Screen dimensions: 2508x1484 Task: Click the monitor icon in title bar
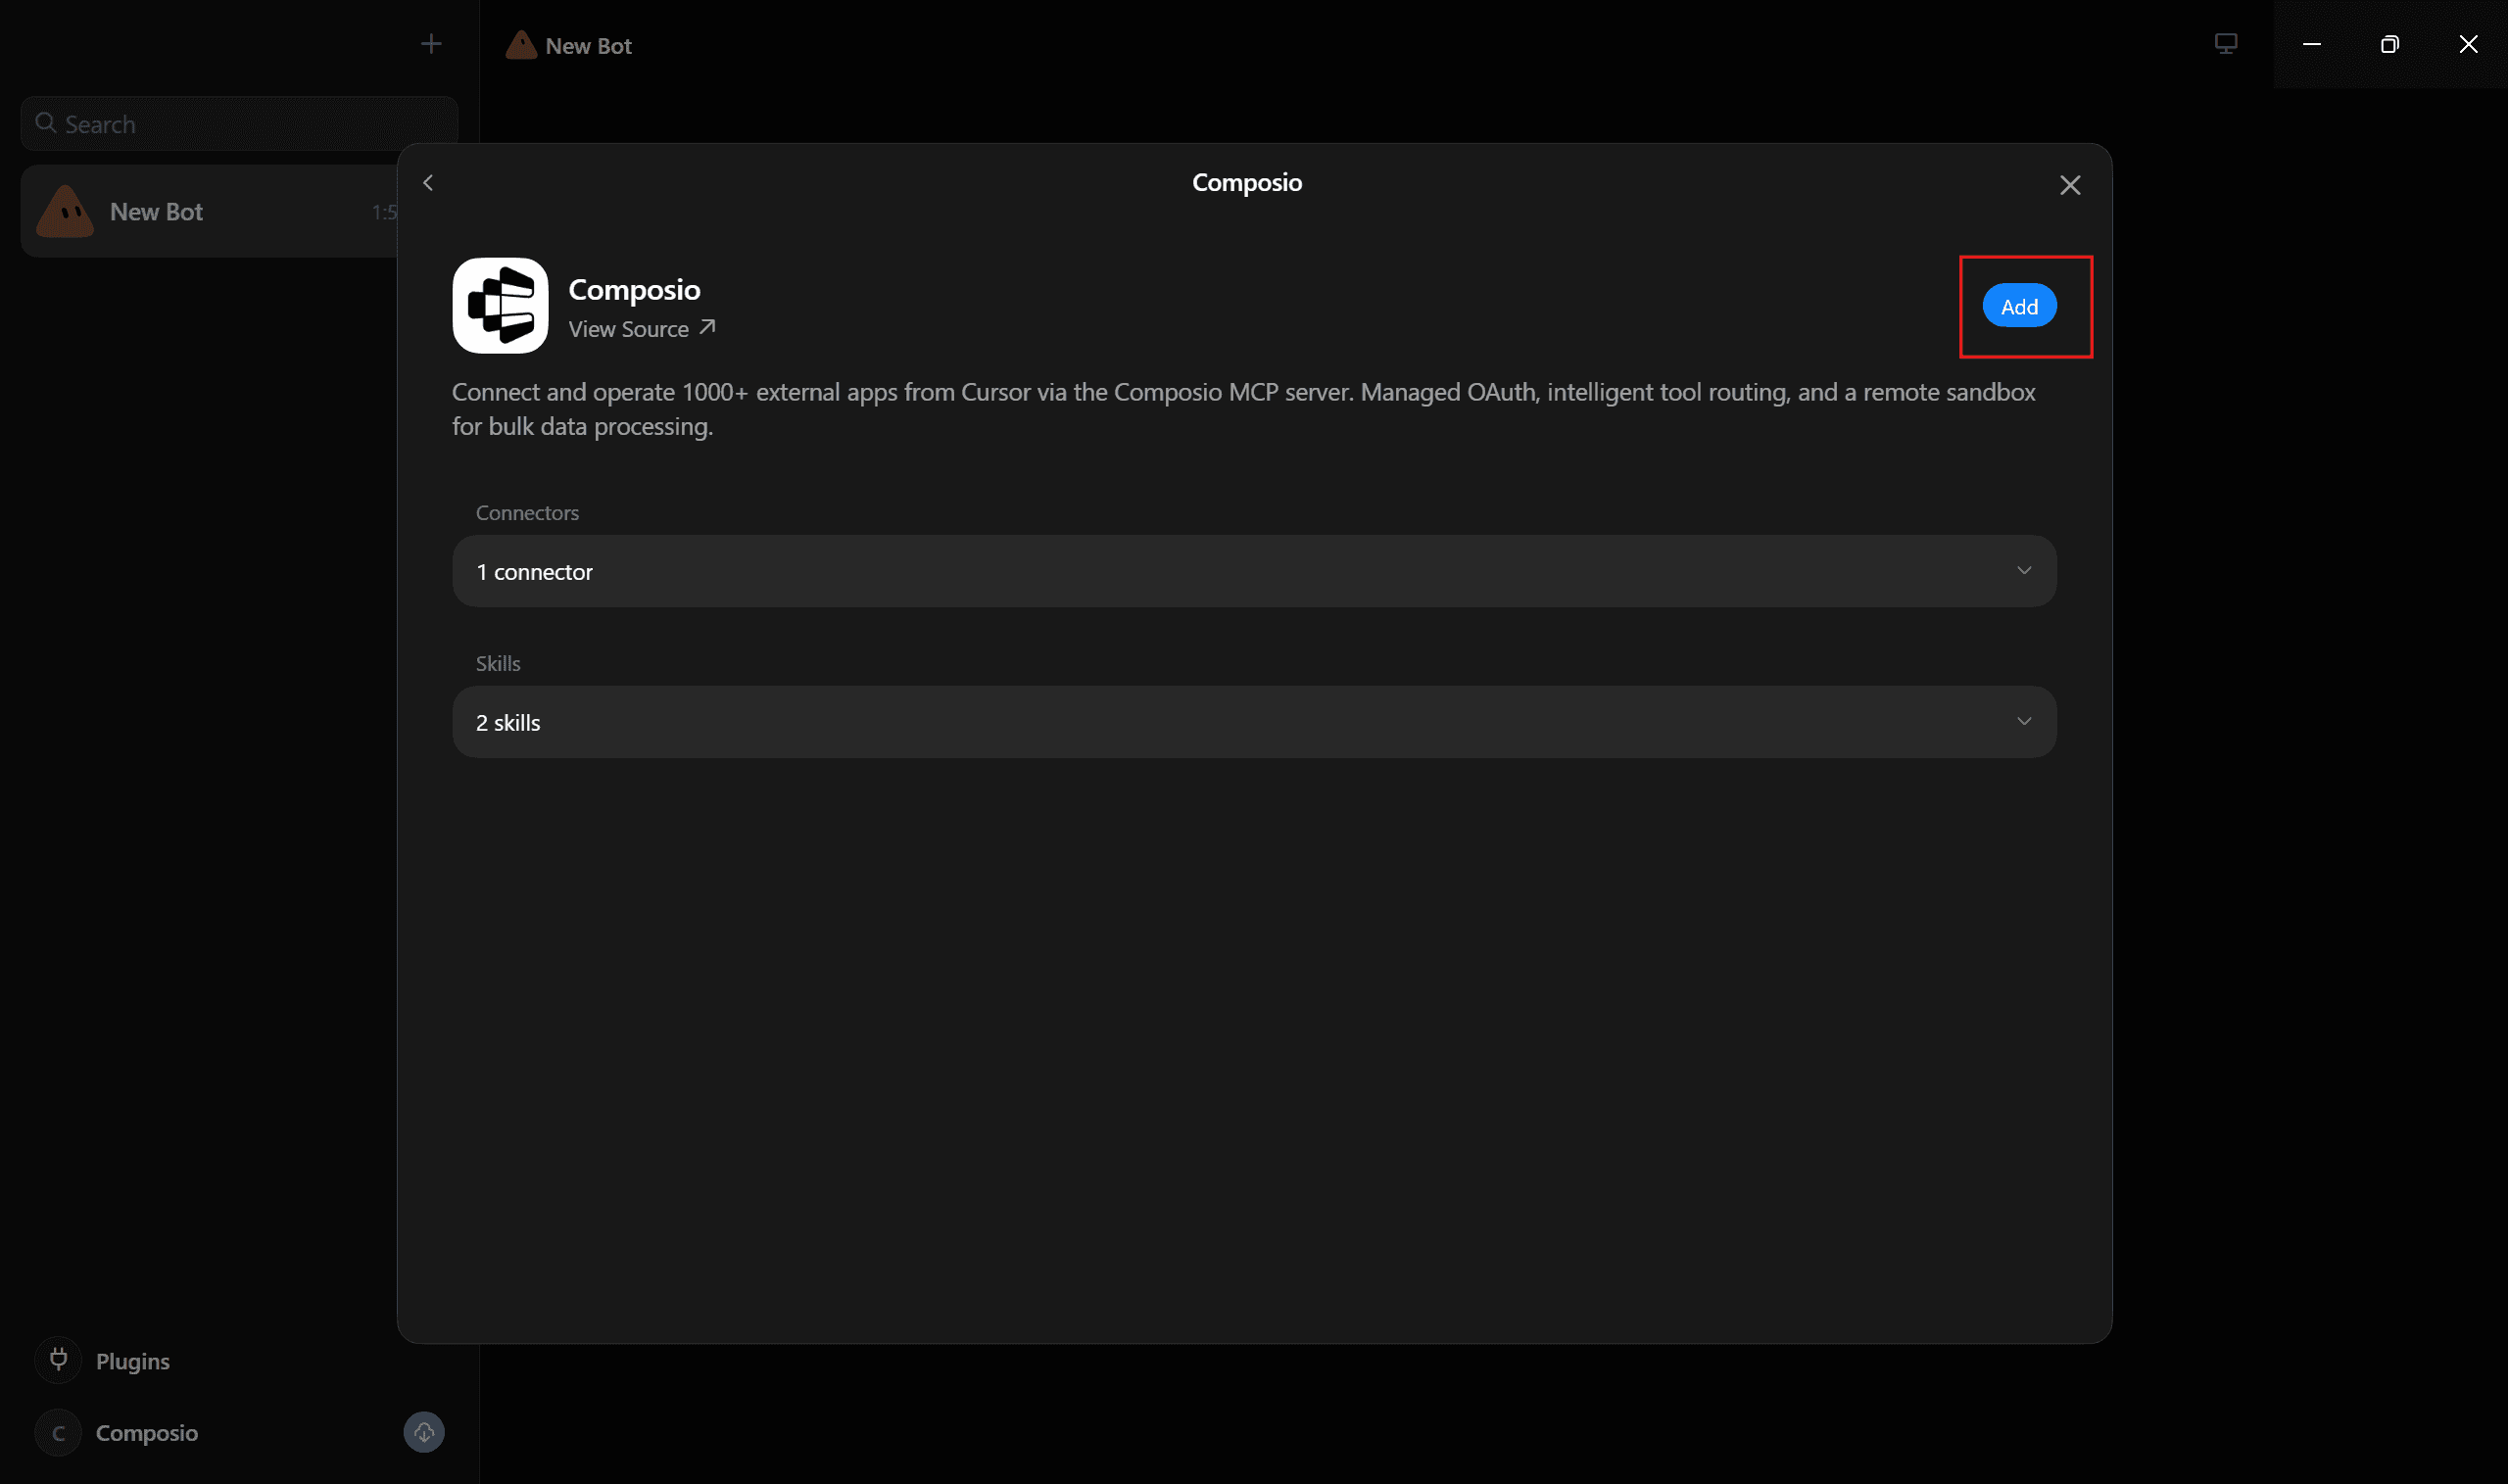pos(2226,44)
